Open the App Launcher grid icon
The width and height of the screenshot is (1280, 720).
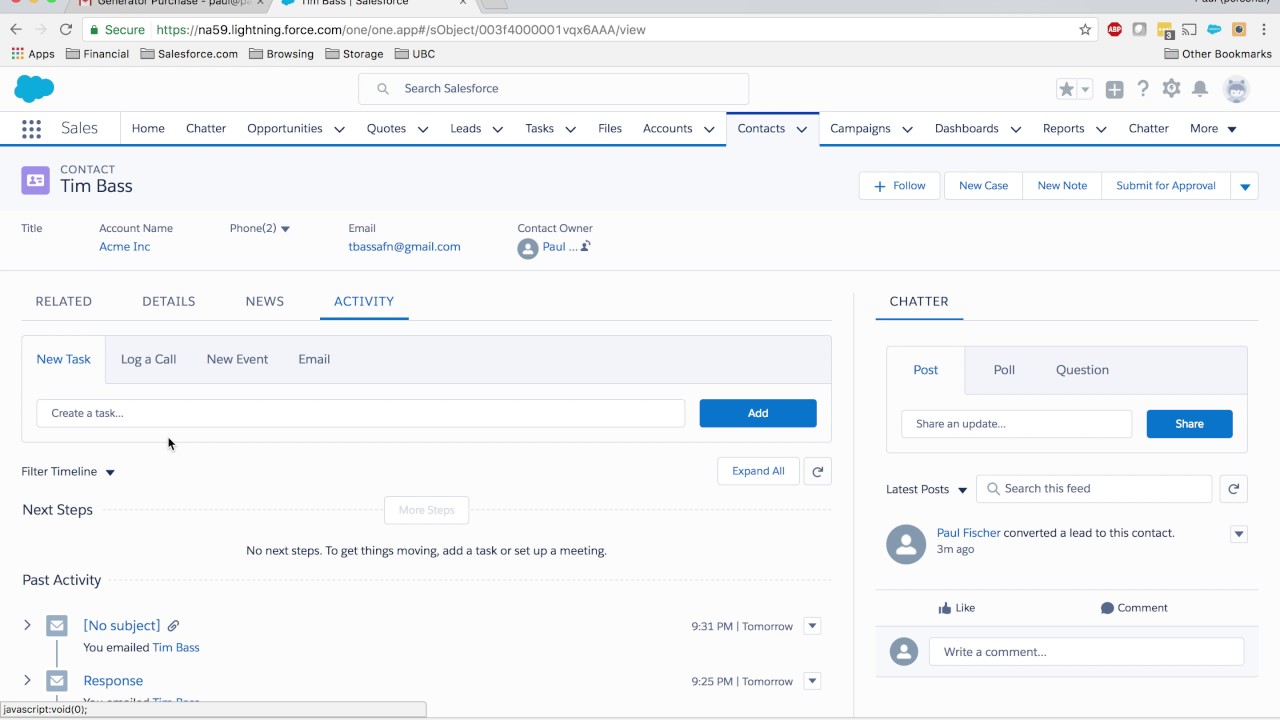click(x=31, y=128)
